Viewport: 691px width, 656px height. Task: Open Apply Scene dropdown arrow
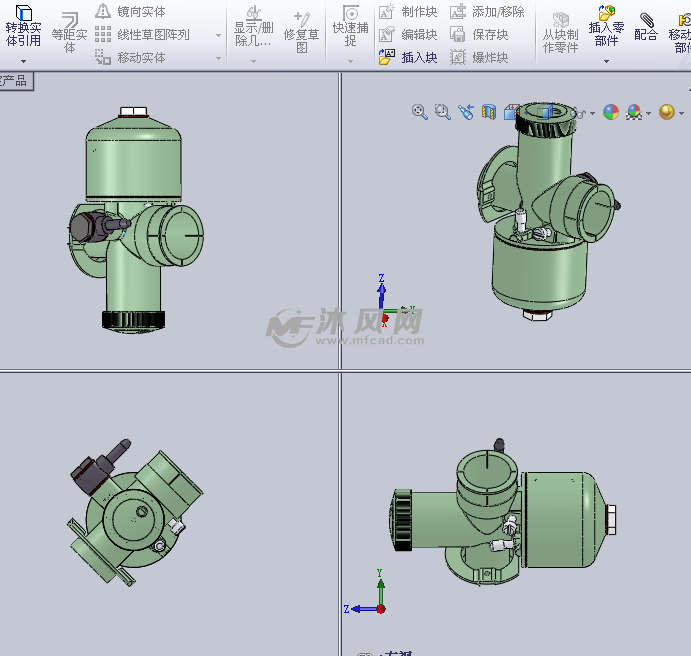[649, 113]
